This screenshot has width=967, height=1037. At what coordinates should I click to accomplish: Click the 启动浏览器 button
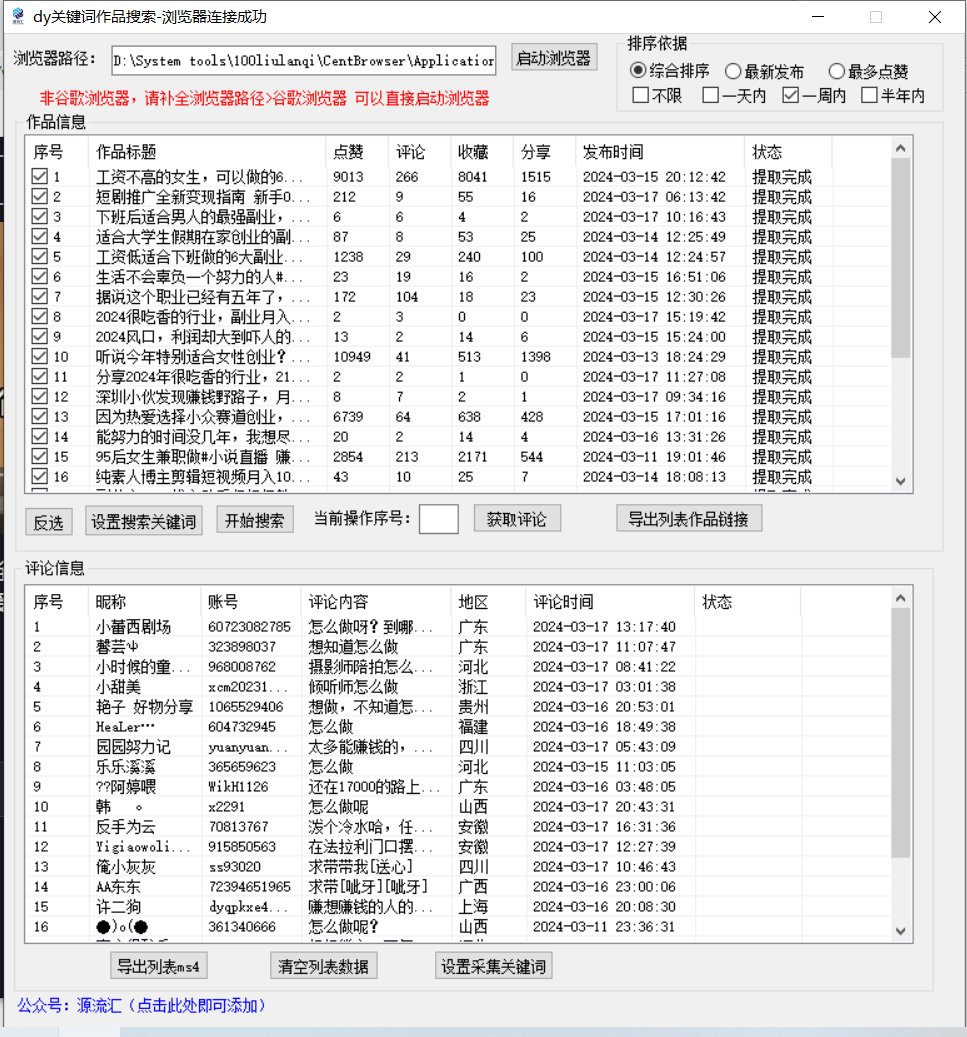556,57
